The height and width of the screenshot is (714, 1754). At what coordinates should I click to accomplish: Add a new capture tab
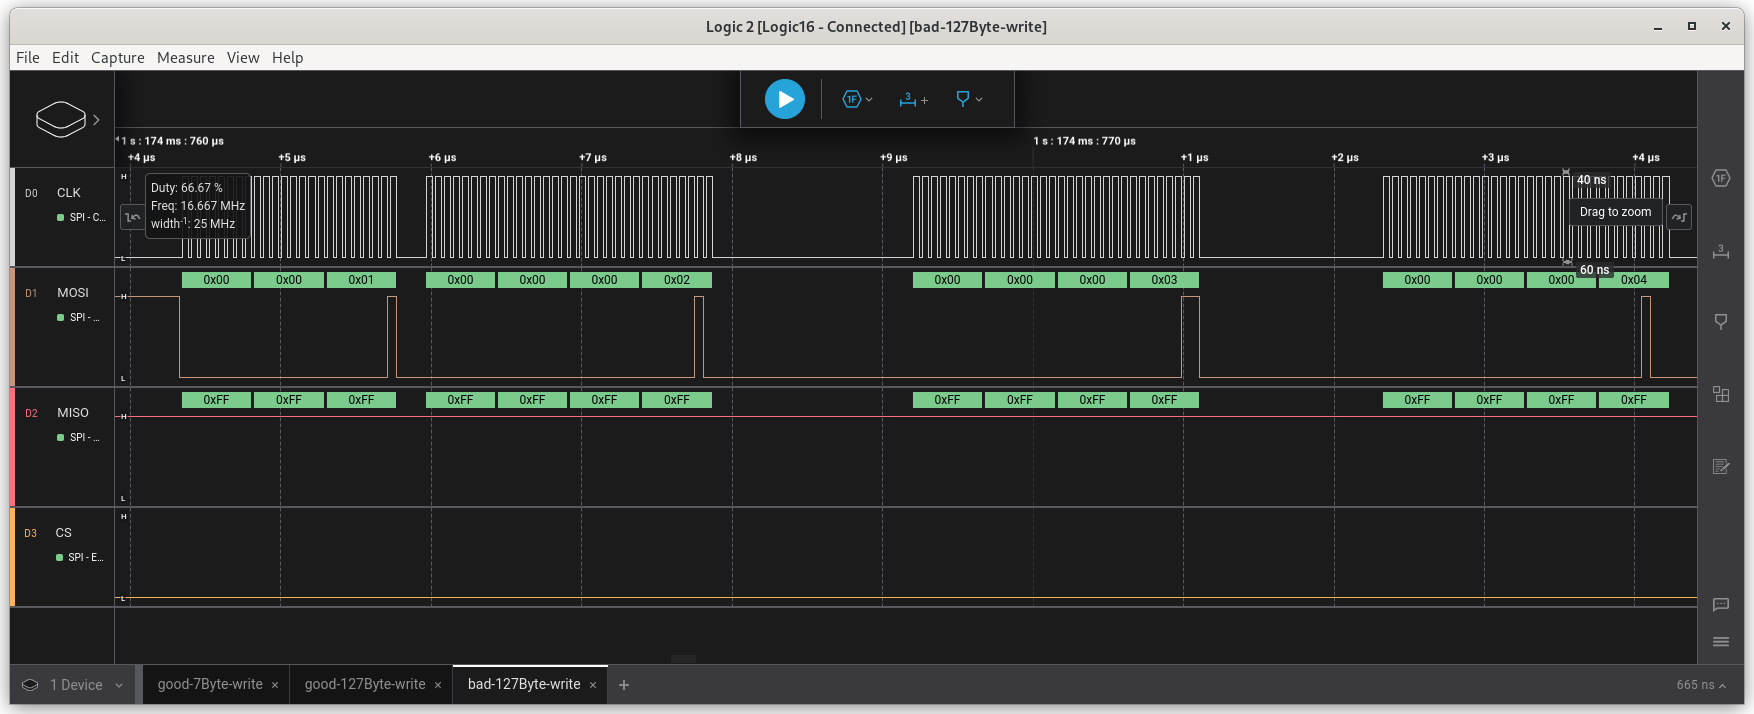[x=624, y=685]
